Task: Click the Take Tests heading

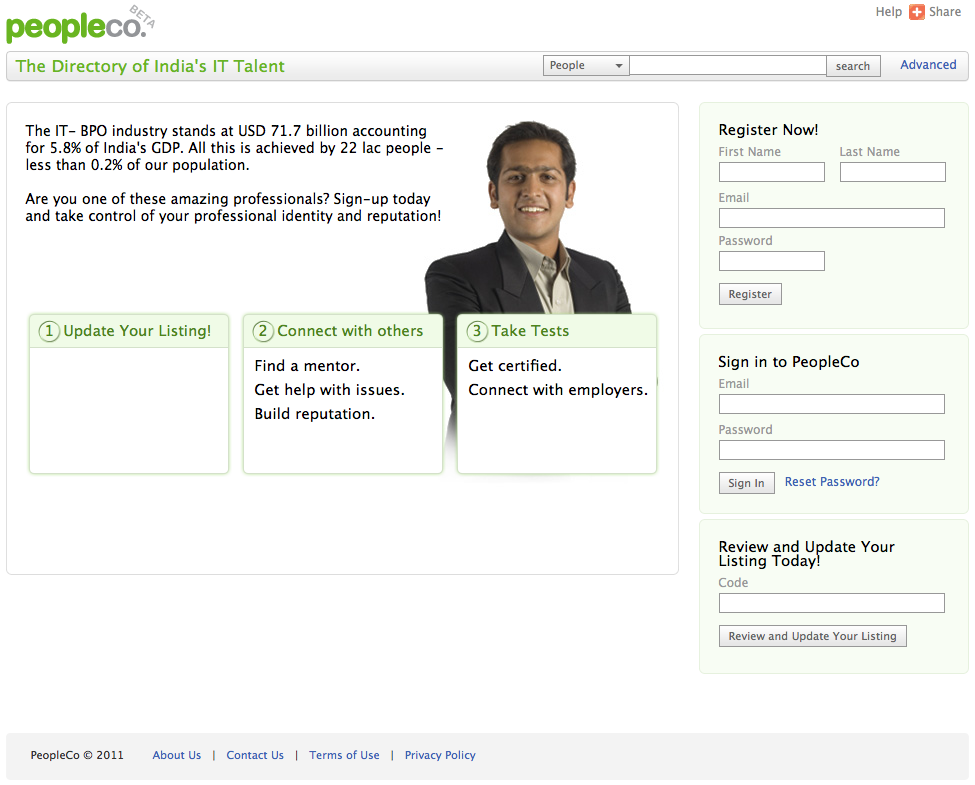Action: 530,331
